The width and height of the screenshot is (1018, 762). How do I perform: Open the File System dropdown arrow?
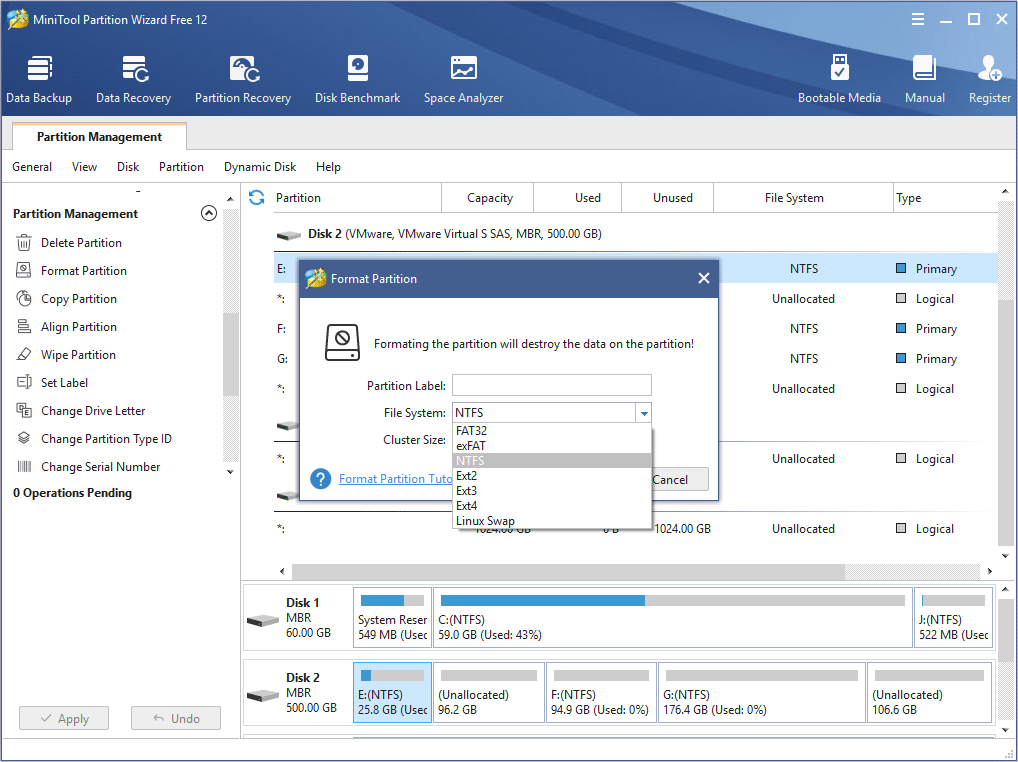point(643,413)
